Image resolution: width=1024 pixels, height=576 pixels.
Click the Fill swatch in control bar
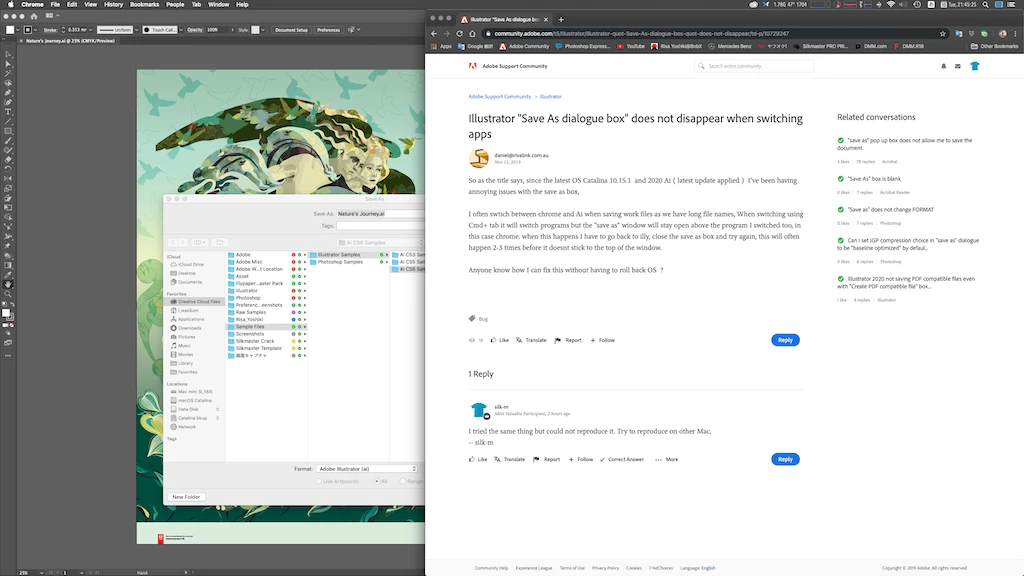pyautogui.click(x=10, y=29)
